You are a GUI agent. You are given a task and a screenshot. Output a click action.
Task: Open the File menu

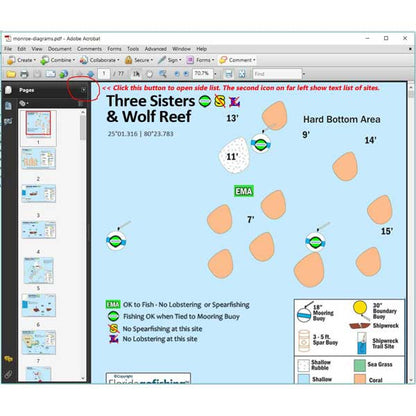coord(8,49)
